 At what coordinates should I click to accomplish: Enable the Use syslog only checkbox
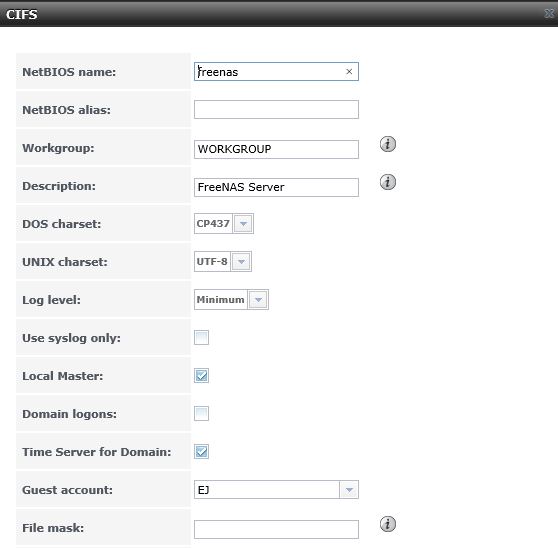[x=201, y=337]
